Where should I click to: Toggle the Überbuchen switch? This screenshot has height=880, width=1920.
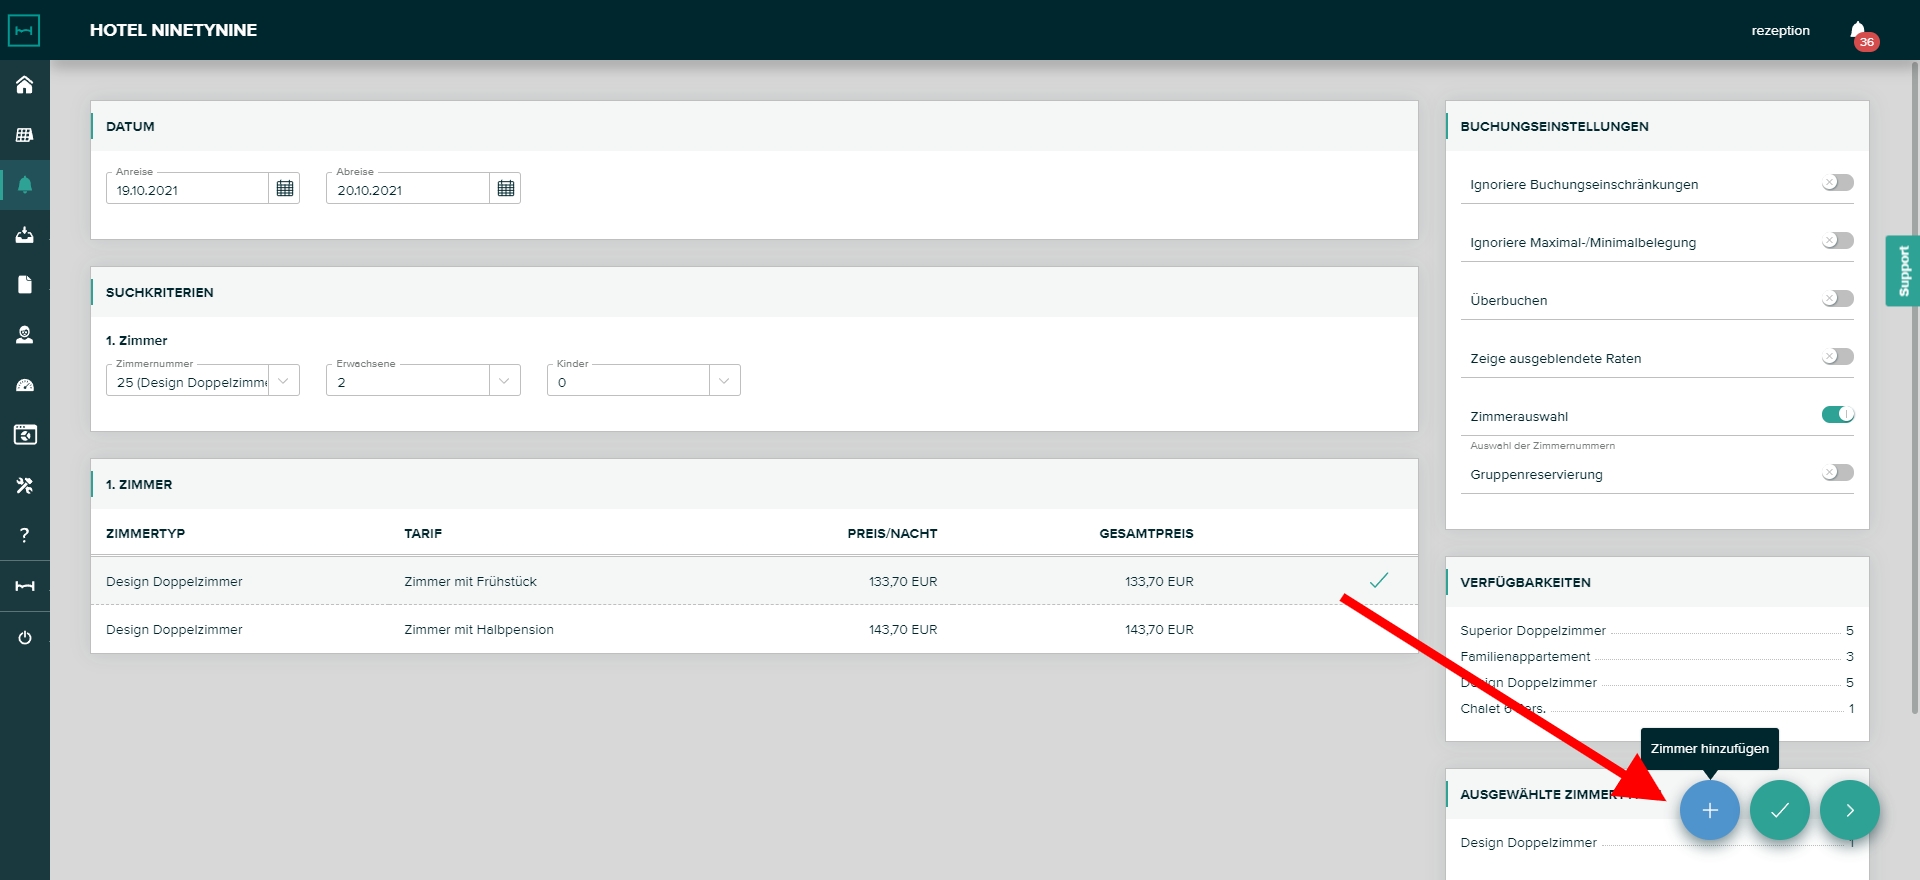coord(1837,299)
